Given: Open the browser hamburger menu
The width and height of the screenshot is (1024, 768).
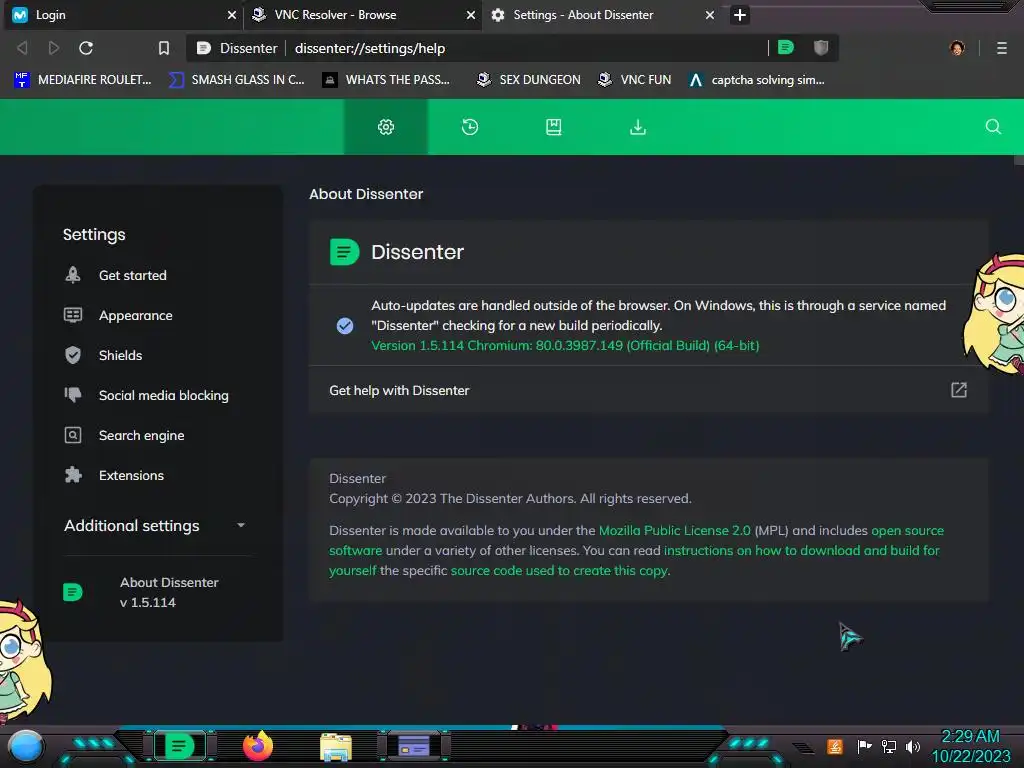Looking at the screenshot, I should click(1002, 48).
